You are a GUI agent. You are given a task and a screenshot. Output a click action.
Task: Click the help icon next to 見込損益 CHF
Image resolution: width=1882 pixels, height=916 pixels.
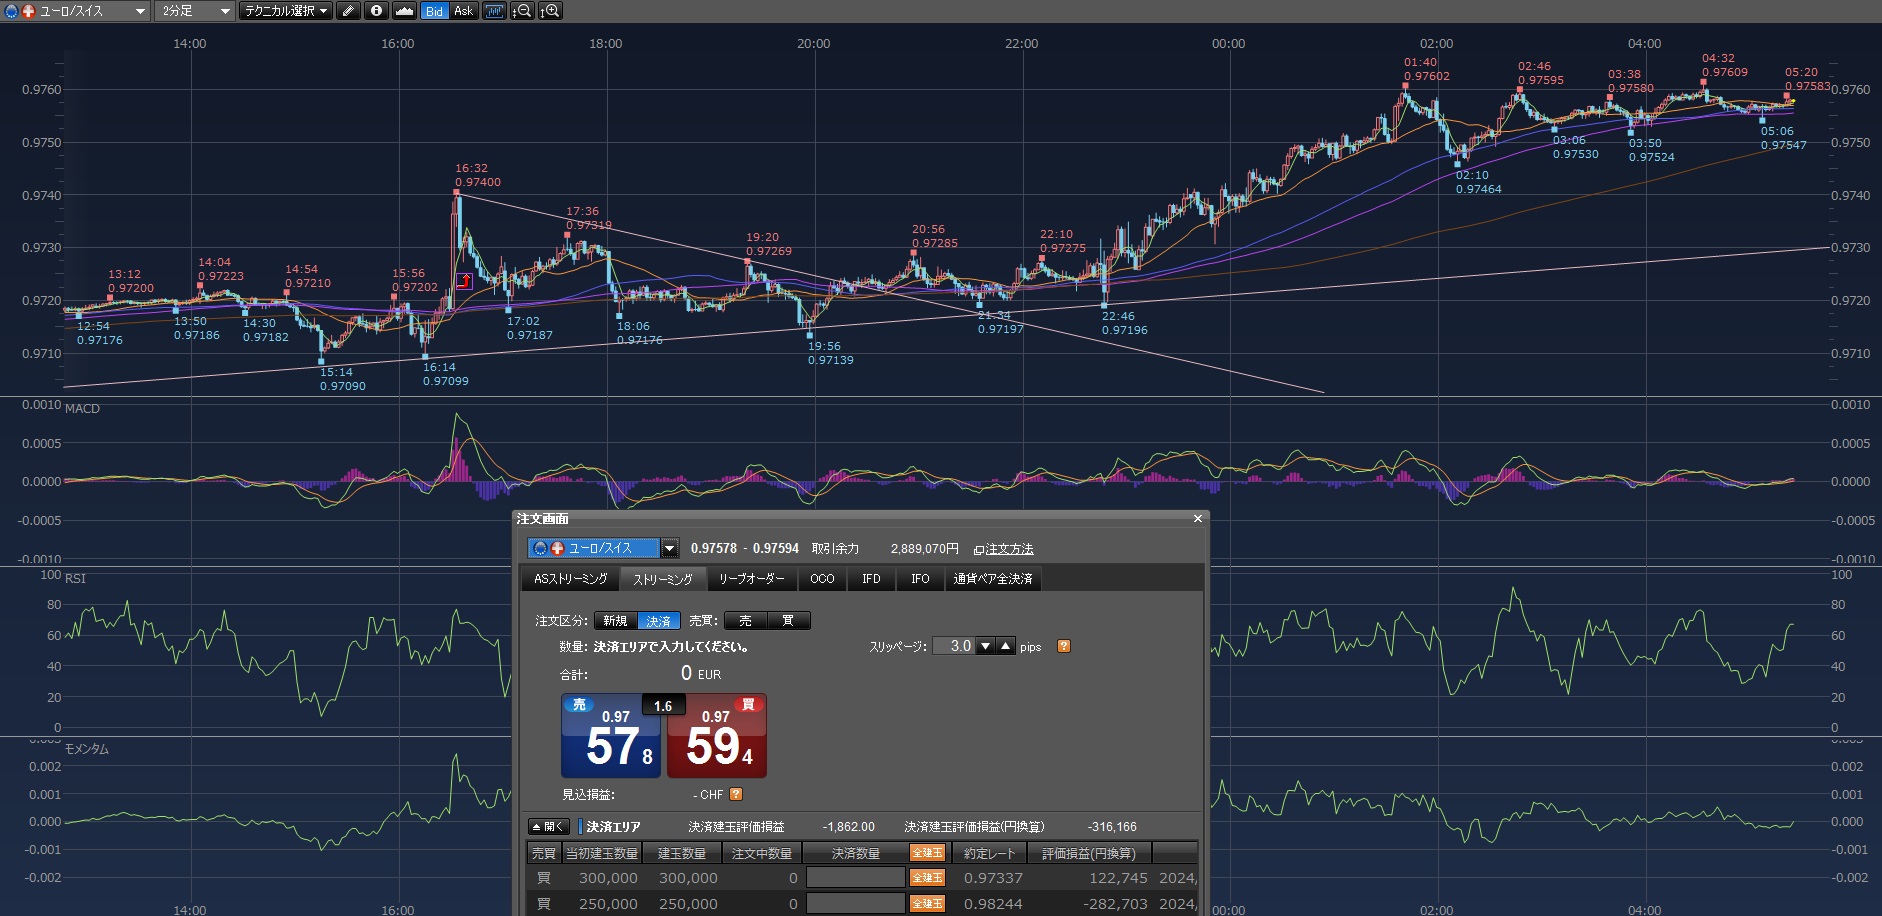(736, 794)
